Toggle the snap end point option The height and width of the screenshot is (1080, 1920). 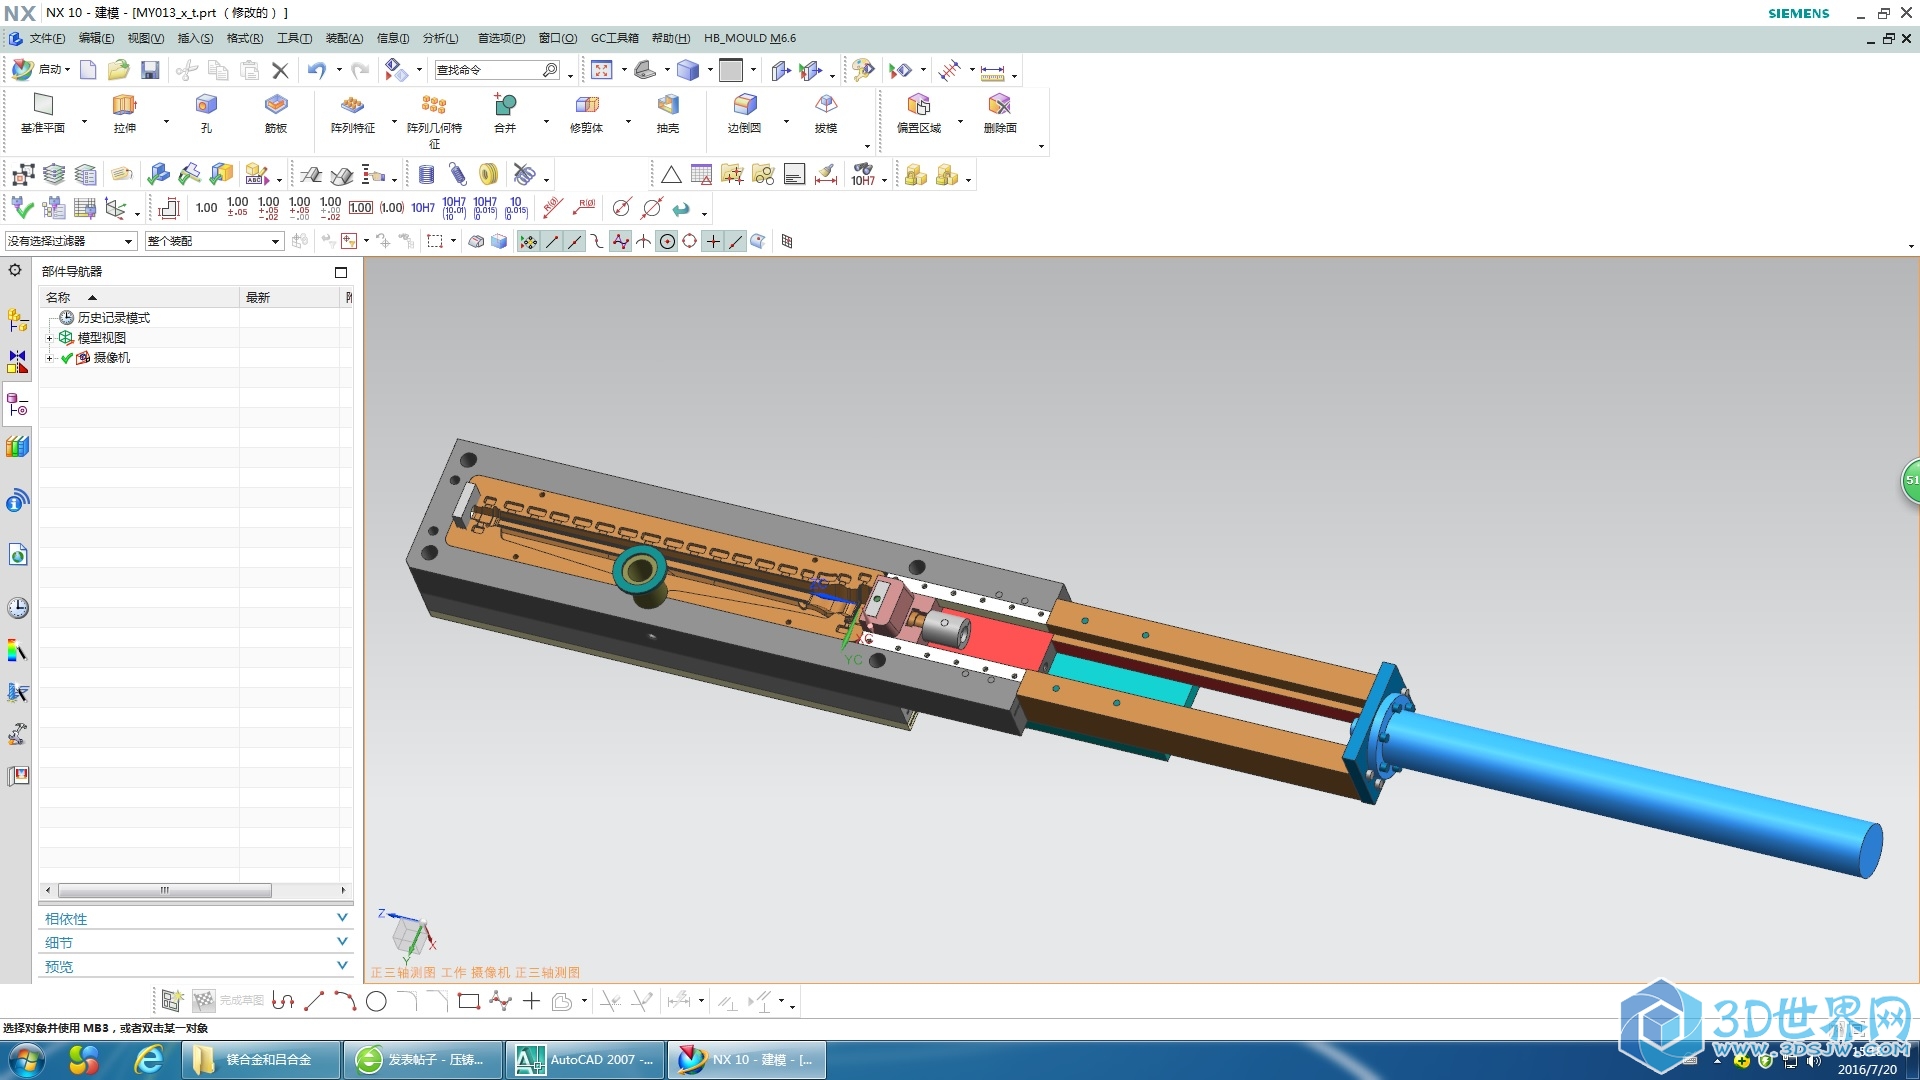(552, 241)
